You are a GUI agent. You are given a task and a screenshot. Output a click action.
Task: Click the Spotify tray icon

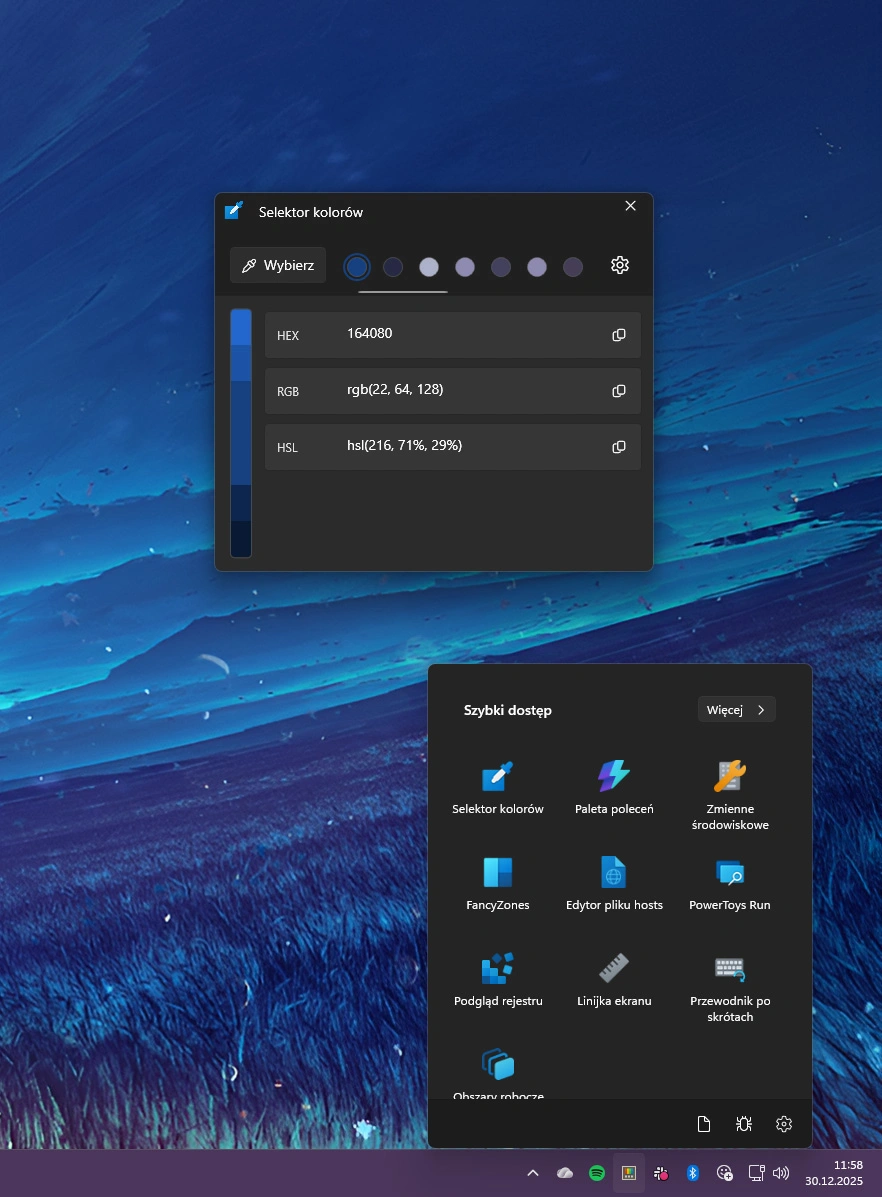click(x=597, y=1173)
